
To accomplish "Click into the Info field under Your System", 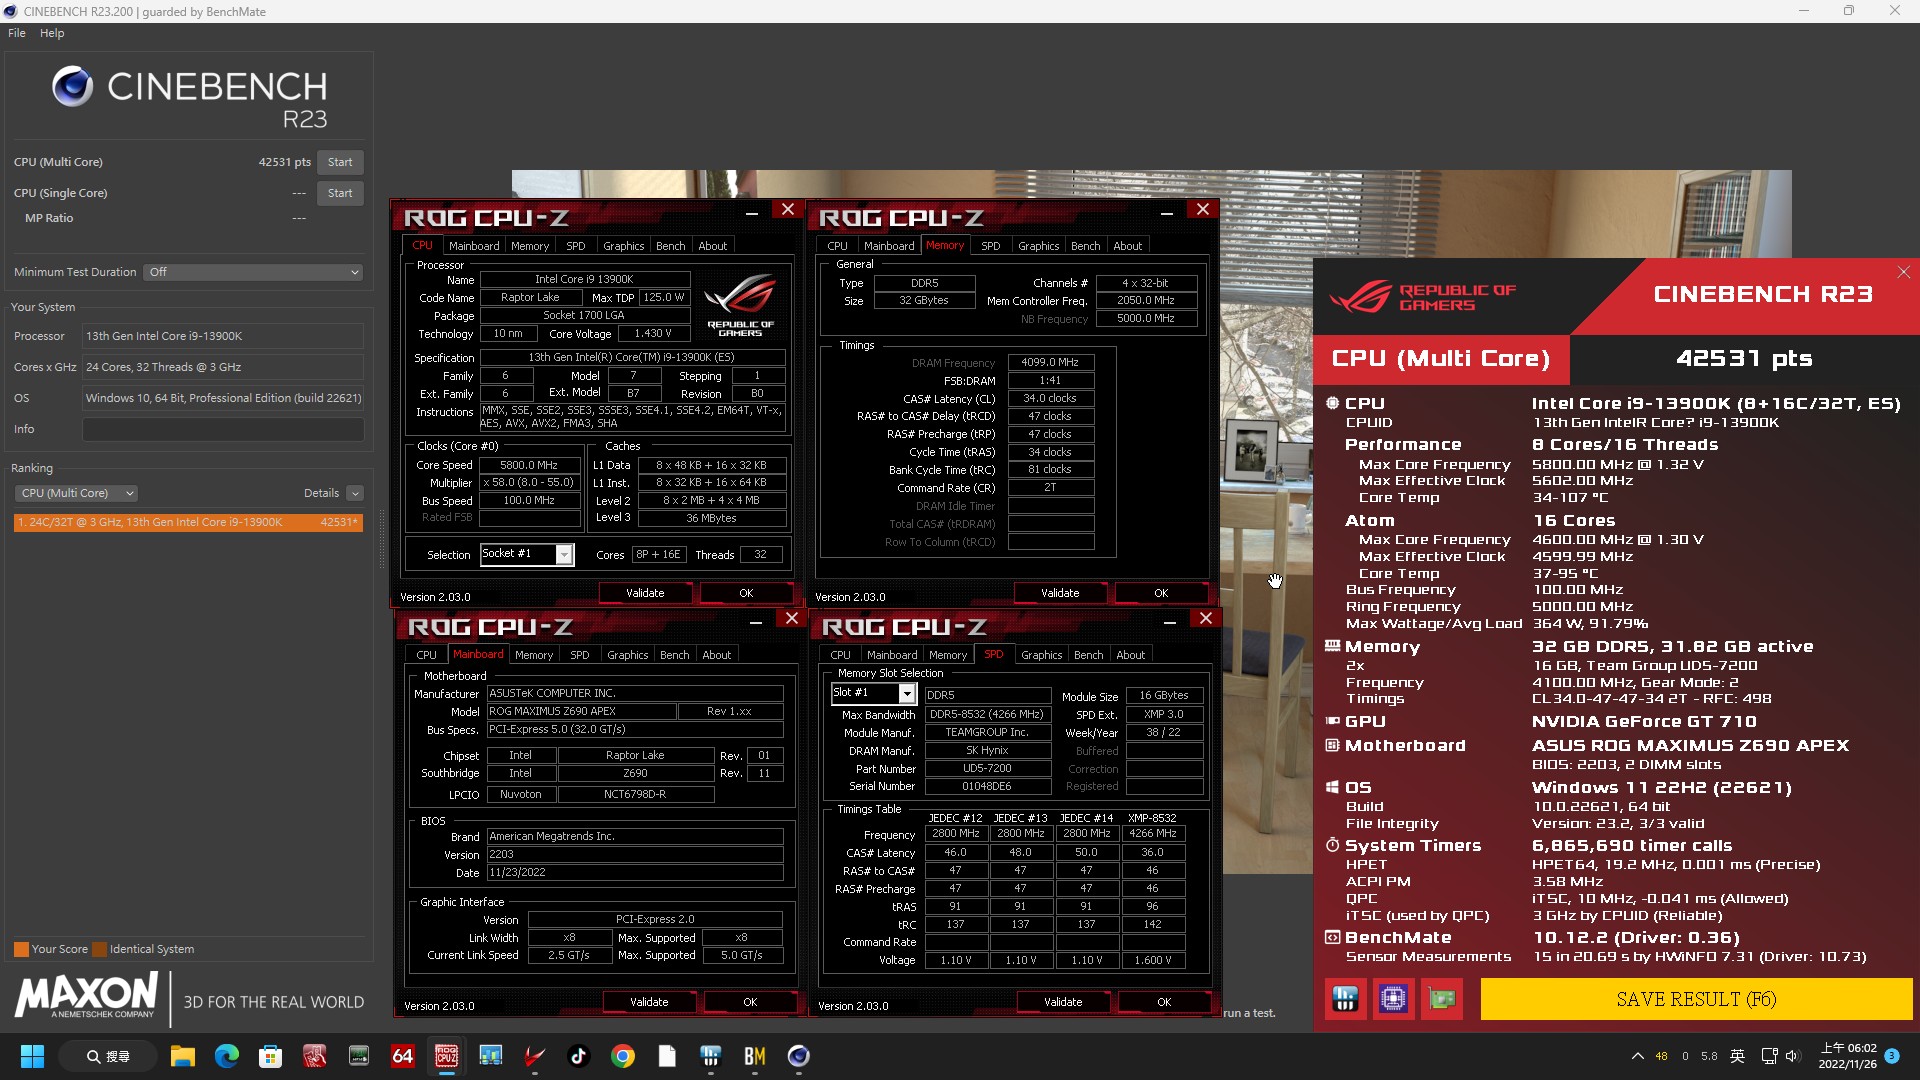I will point(223,429).
